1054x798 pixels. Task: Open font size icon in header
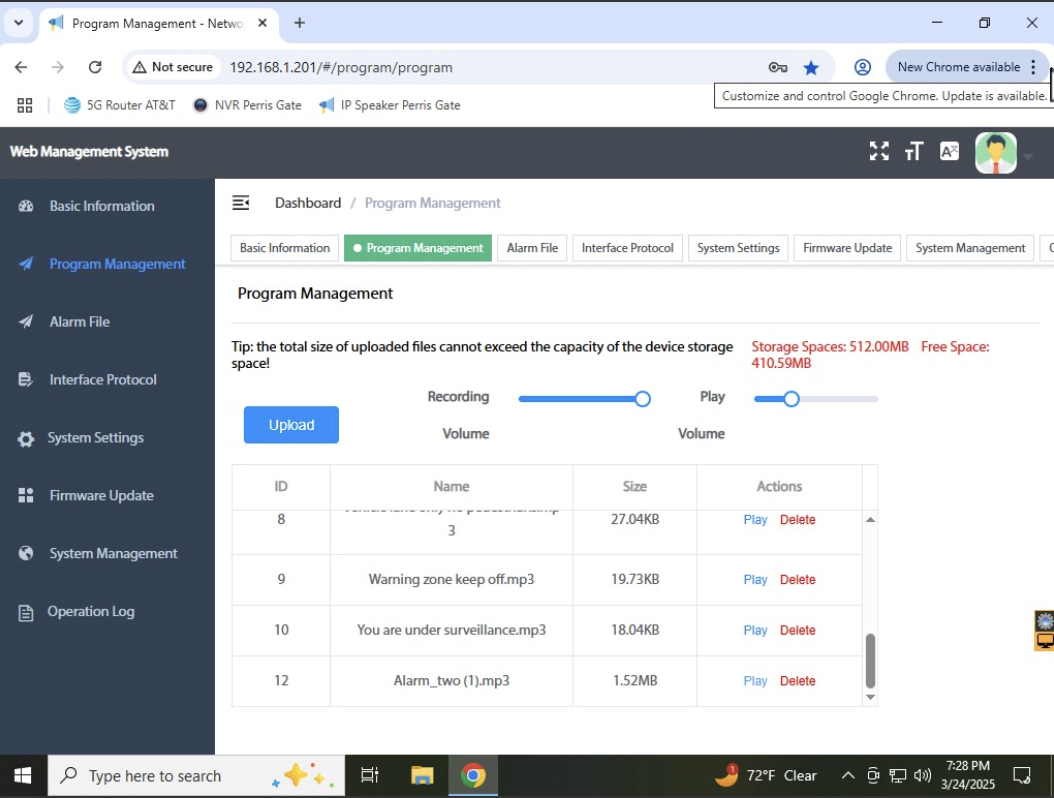pos(914,151)
